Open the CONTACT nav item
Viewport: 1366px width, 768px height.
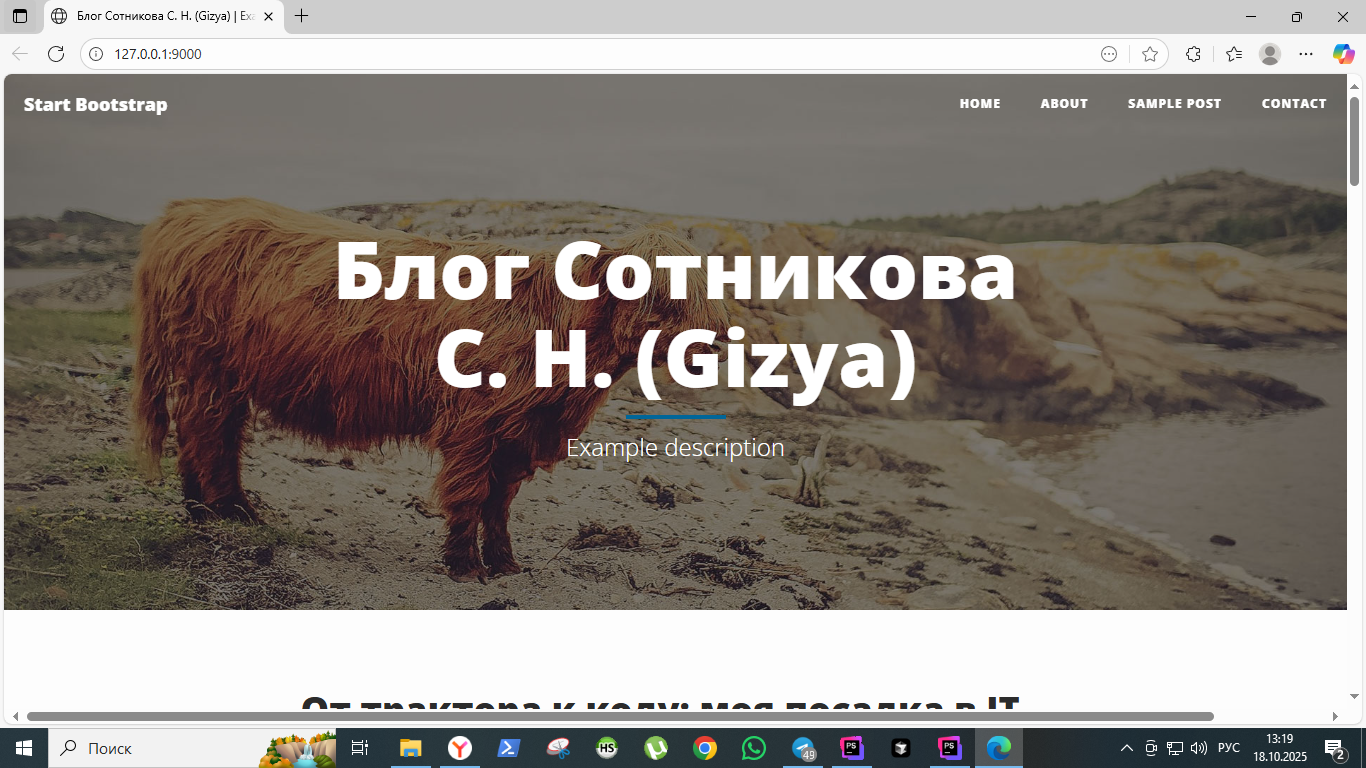1294,104
